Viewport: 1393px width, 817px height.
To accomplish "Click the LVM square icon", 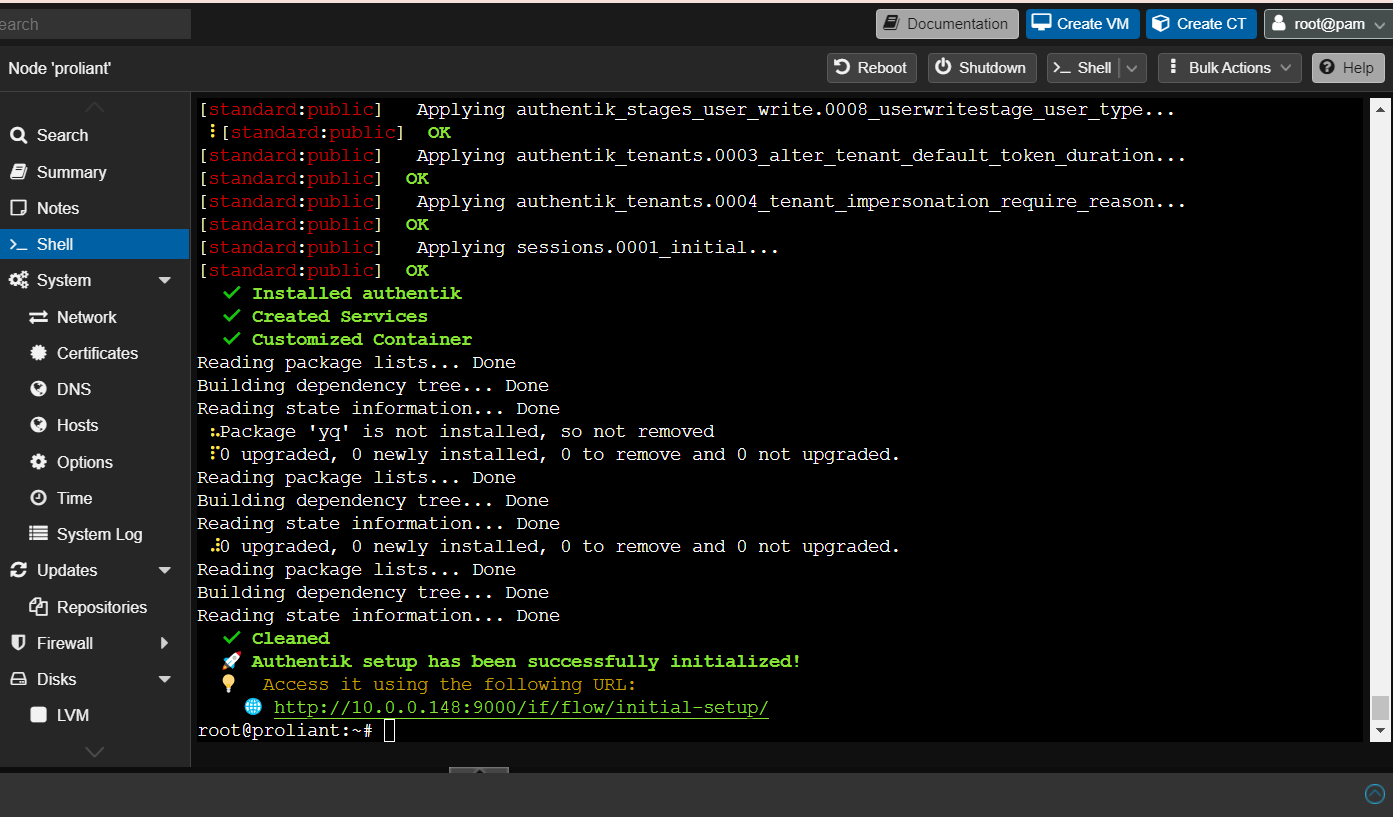I will (x=38, y=715).
